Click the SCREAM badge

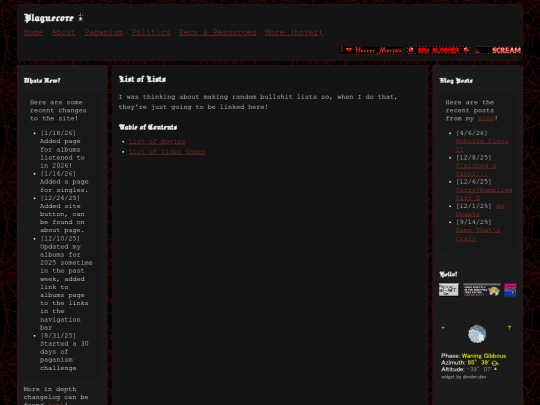tap(498, 50)
